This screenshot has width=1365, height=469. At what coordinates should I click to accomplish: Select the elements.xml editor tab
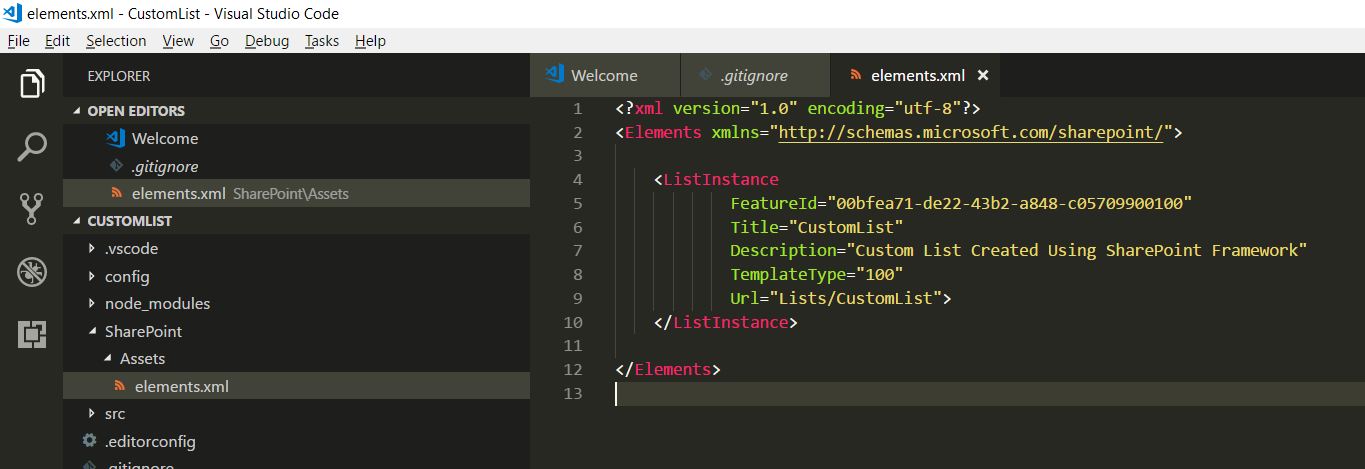(x=915, y=75)
